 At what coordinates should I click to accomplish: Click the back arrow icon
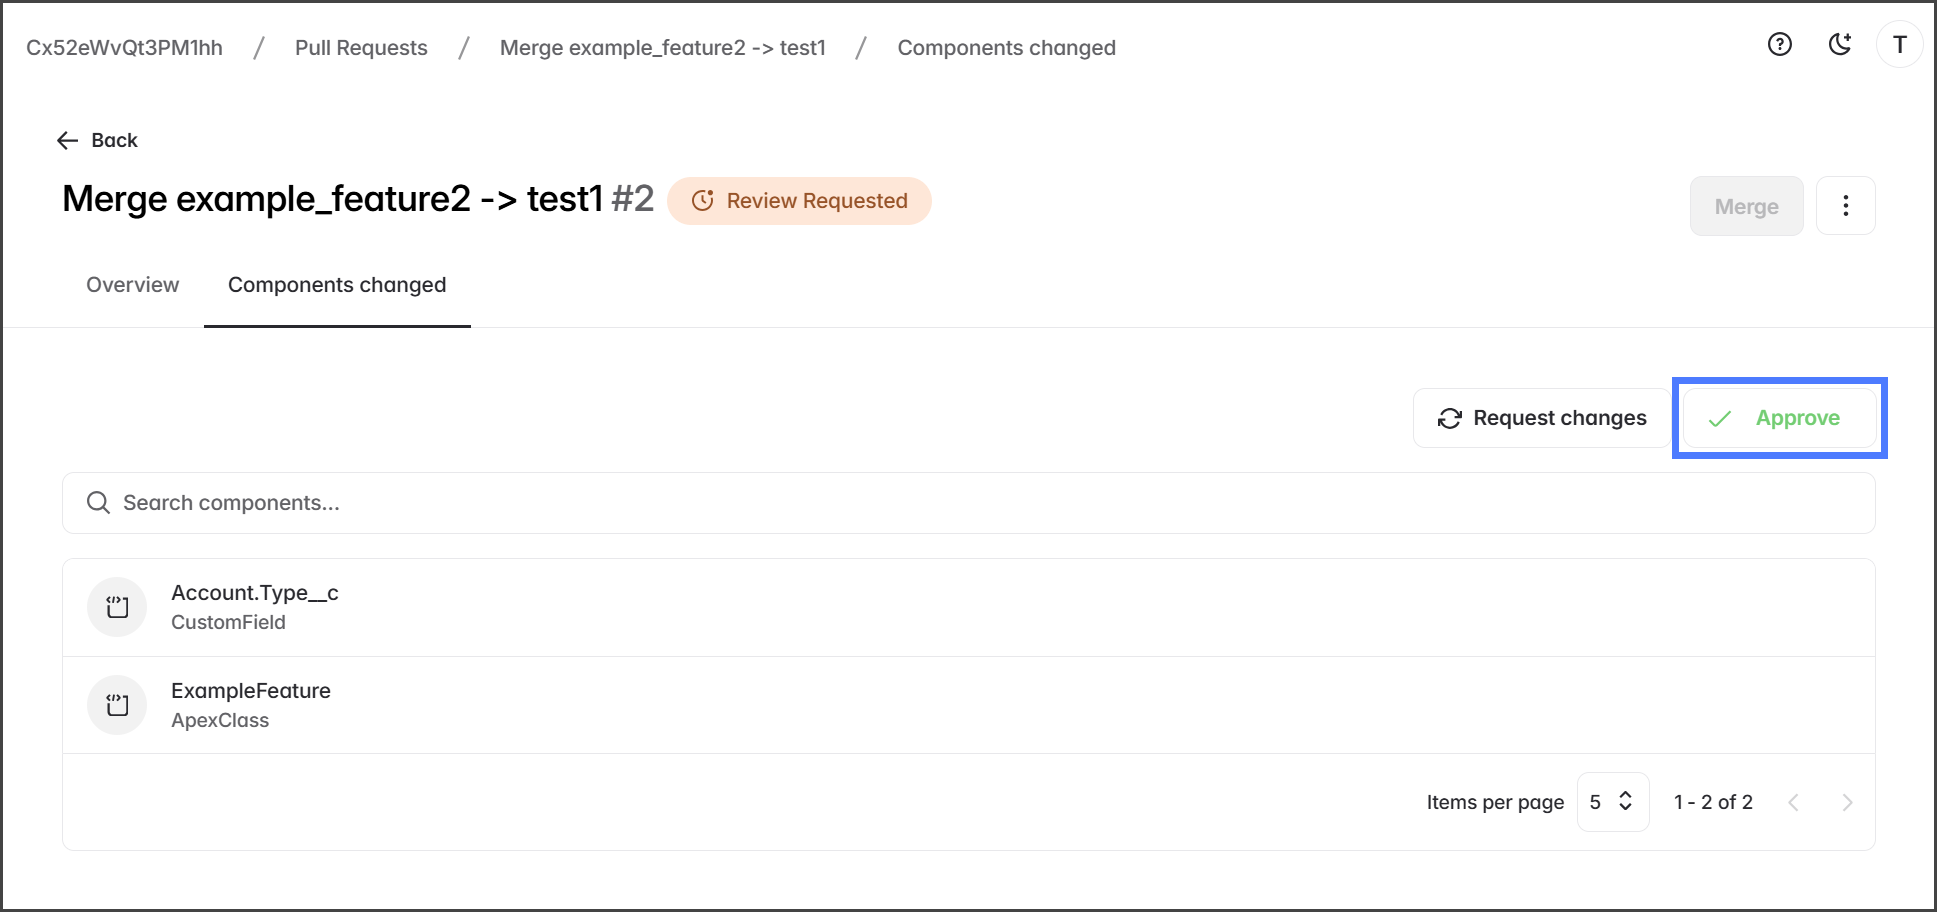click(68, 141)
